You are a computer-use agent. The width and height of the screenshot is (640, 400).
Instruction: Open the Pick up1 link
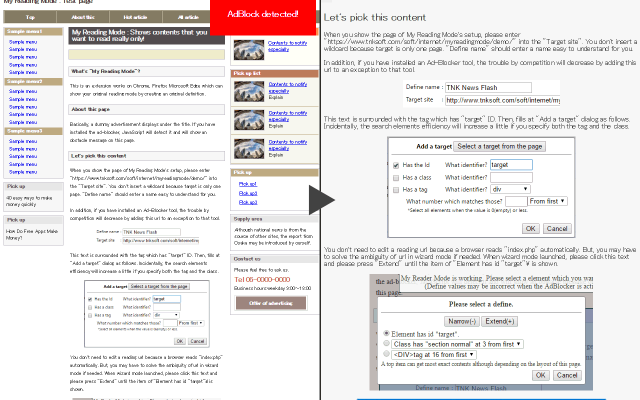point(248,184)
